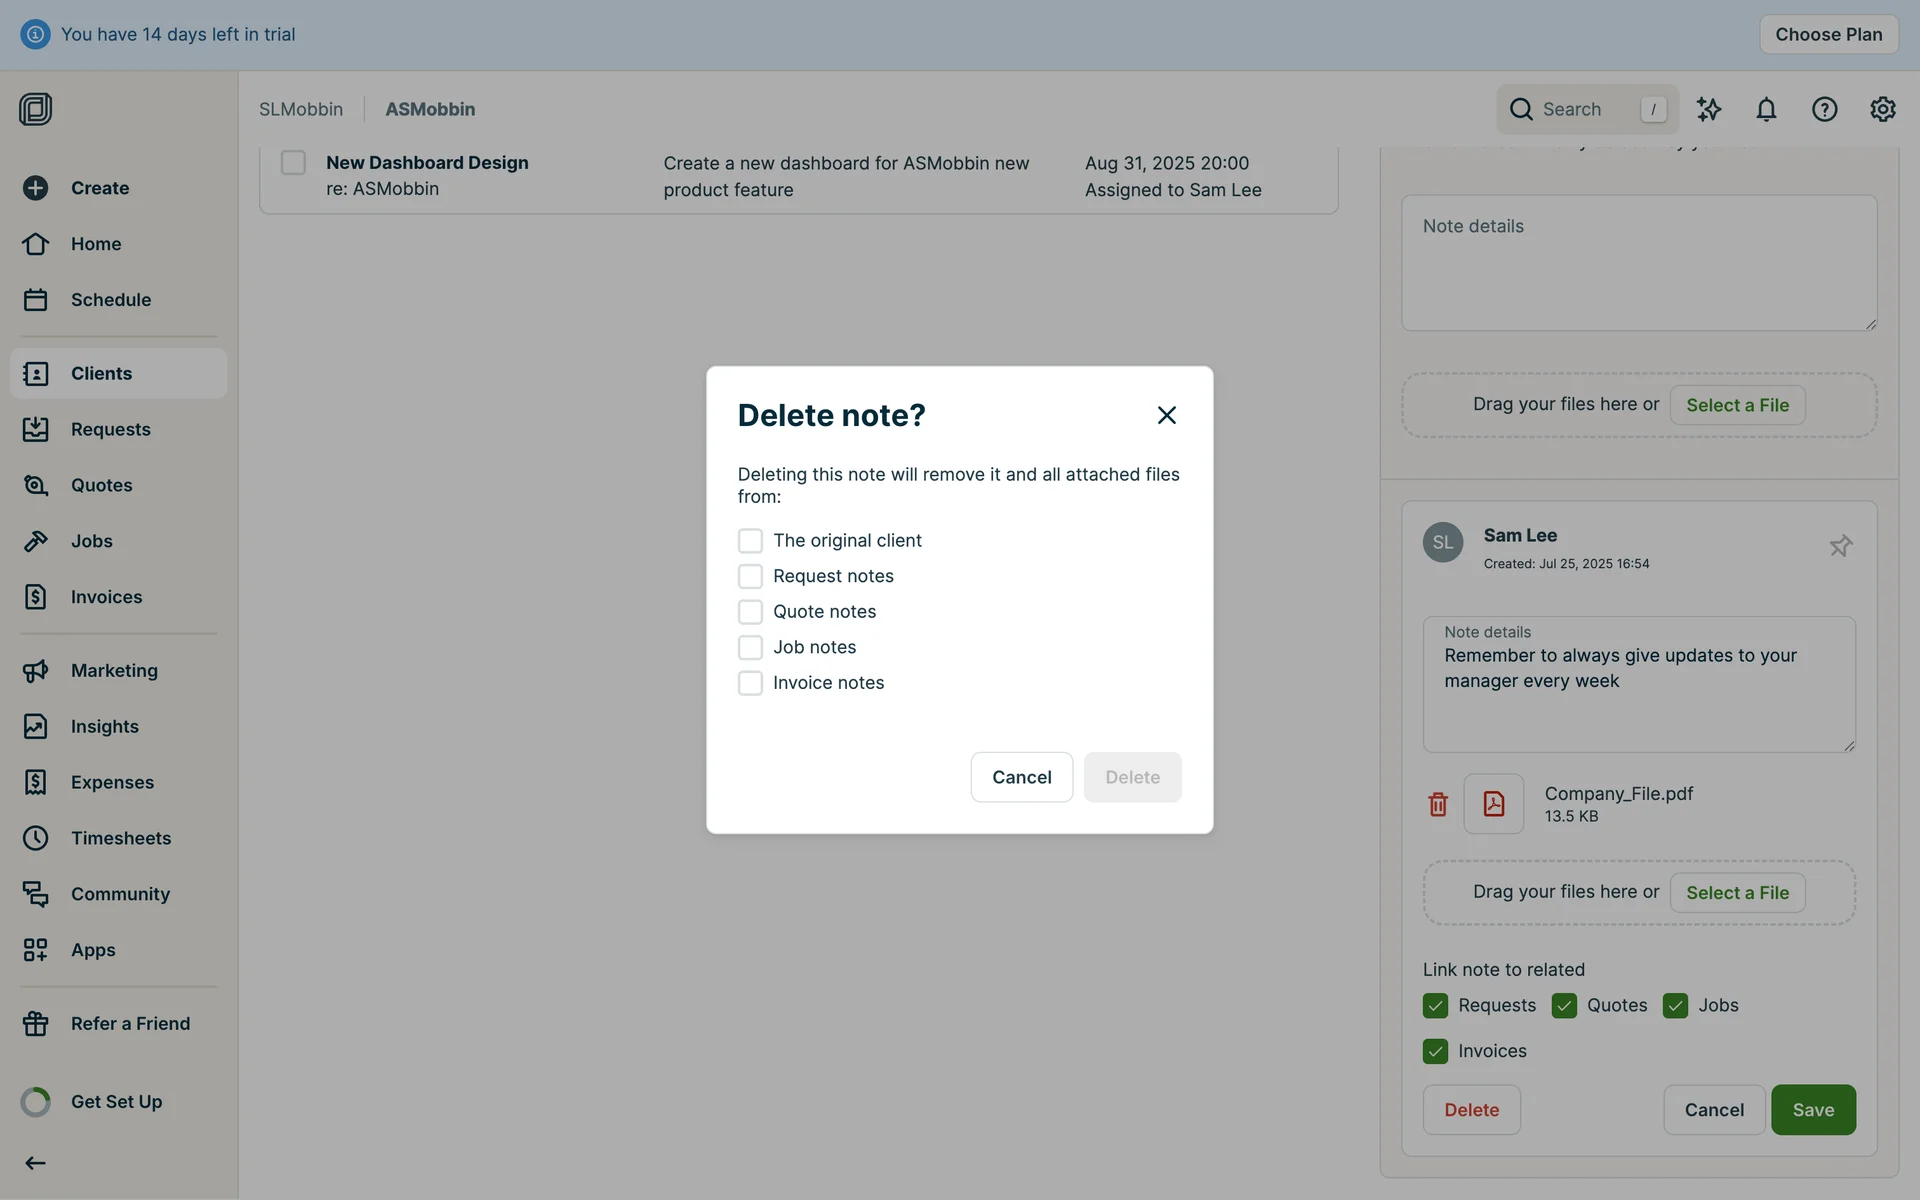Click the Choose Plan button

(1828, 34)
